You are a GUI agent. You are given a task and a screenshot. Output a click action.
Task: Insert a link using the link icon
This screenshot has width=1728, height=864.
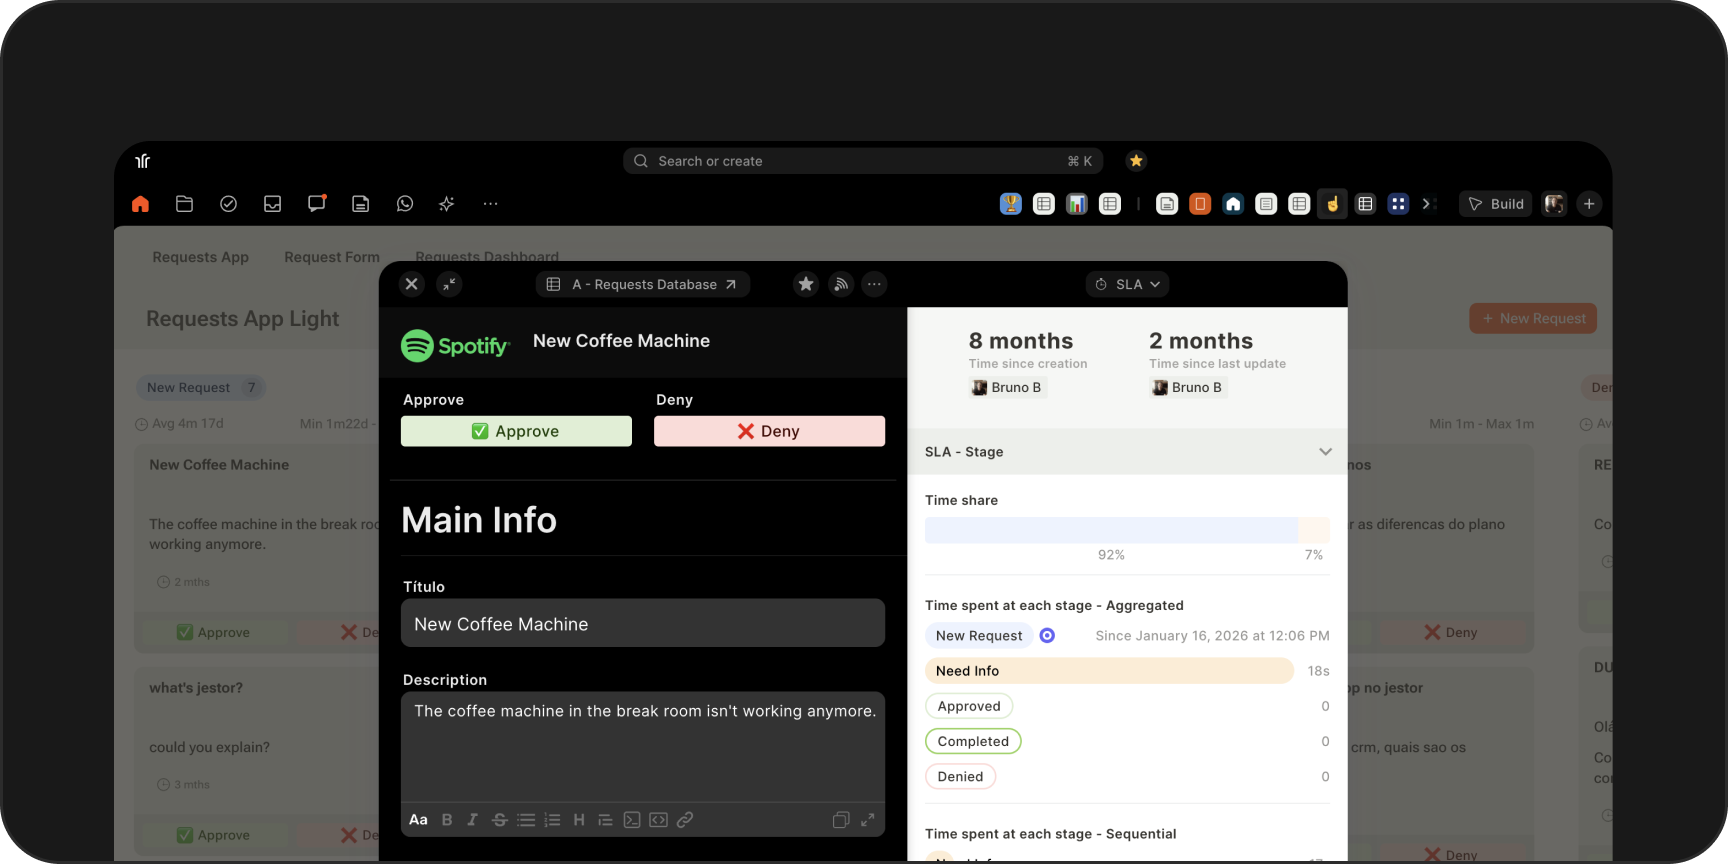[x=685, y=820]
